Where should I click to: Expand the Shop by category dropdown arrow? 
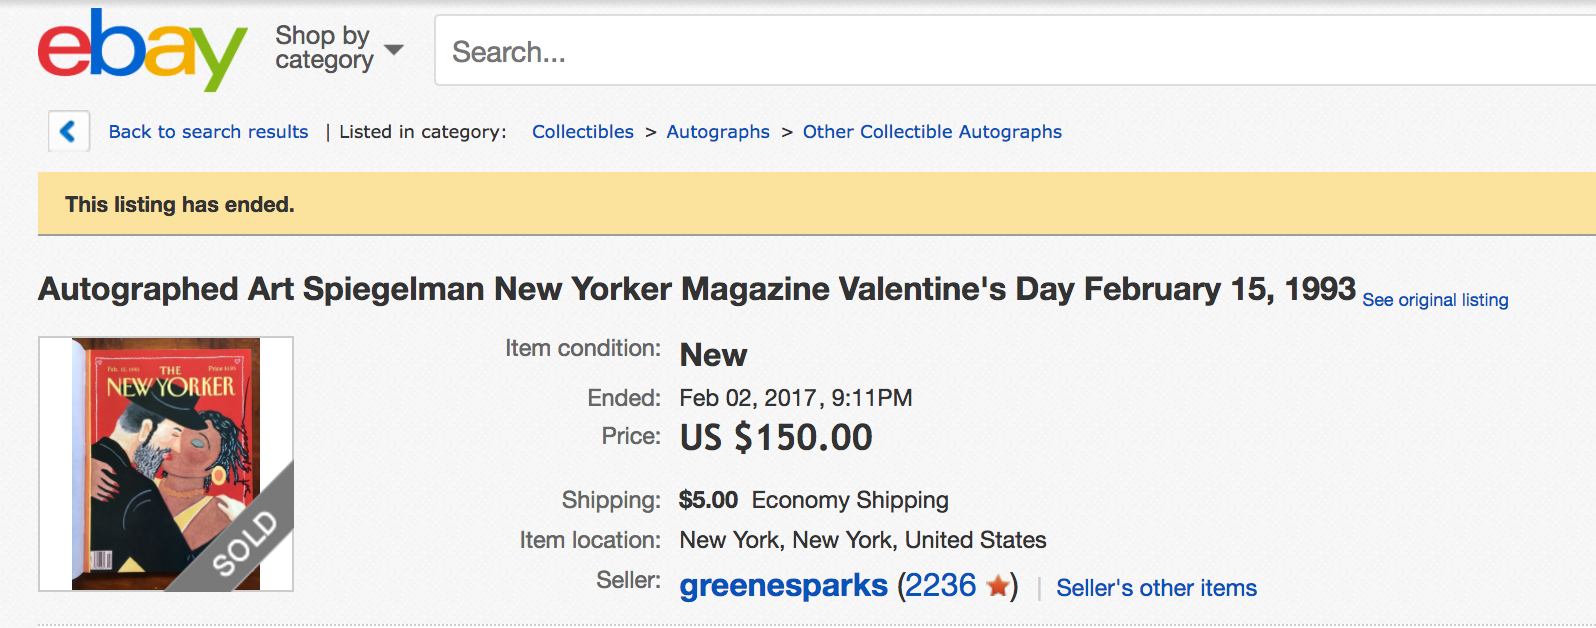394,49
